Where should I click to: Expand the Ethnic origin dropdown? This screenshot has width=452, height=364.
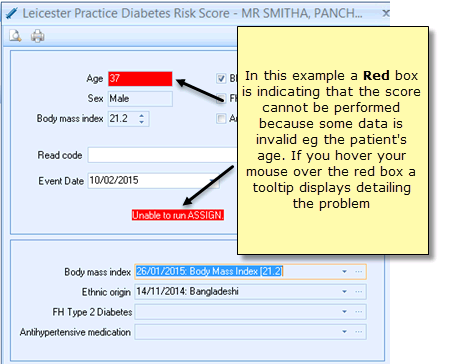click(x=344, y=292)
